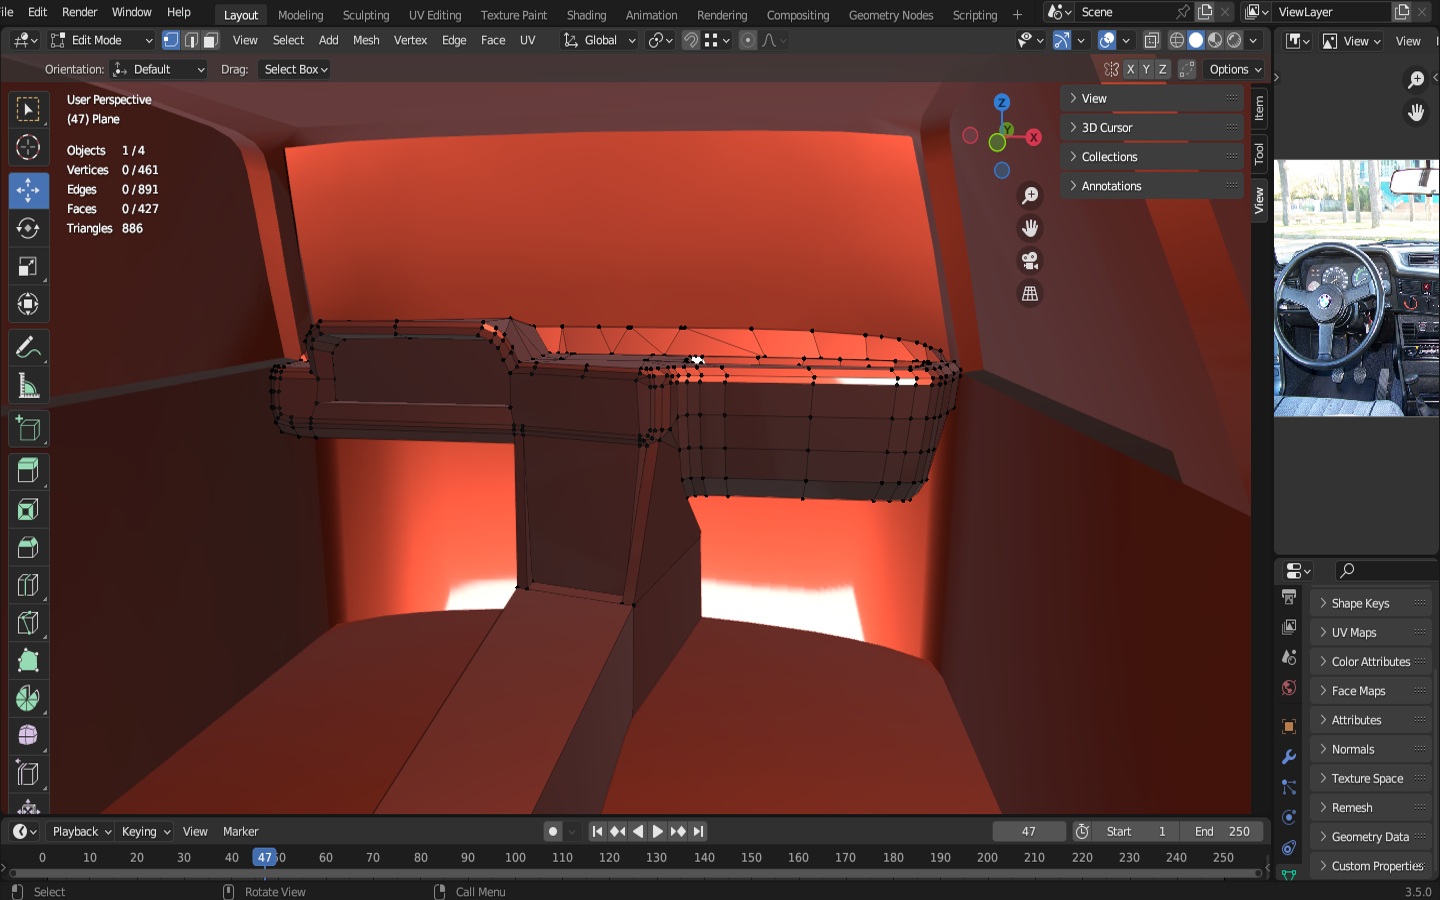
Task: Select the Bevel tool
Action: click(x=28, y=548)
